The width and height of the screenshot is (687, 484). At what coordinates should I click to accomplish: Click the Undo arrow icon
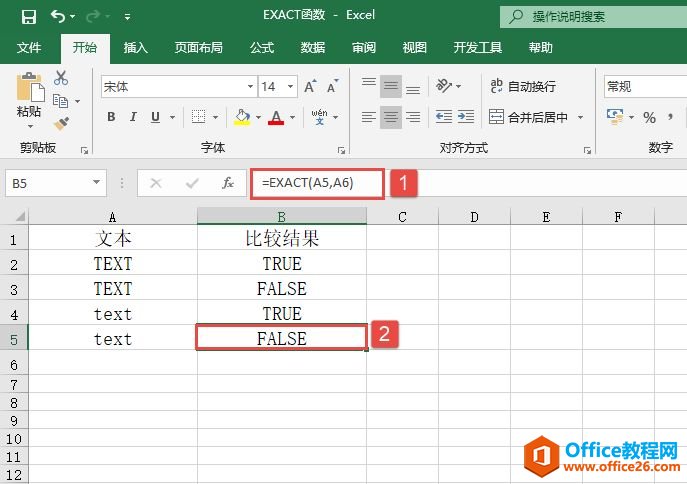pos(57,16)
